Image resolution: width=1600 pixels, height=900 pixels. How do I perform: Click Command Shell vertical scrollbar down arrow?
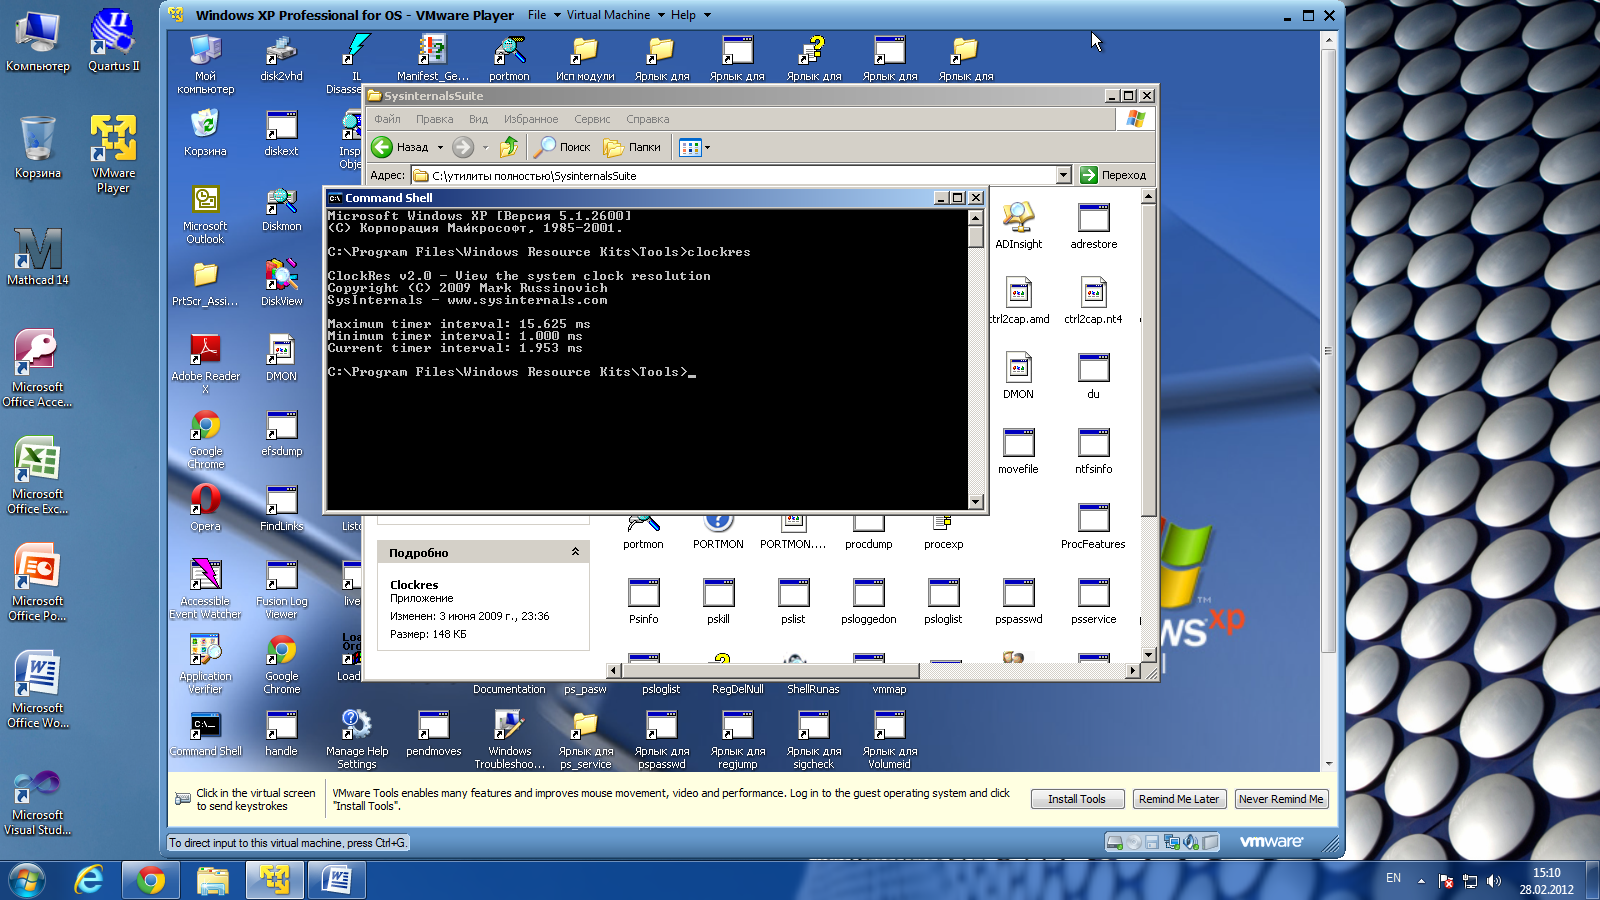[976, 502]
